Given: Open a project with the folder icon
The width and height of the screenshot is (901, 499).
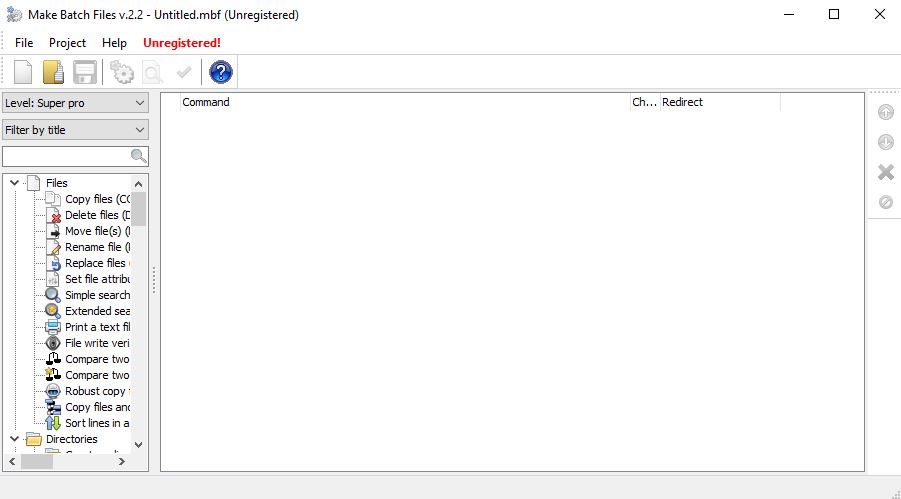Looking at the screenshot, I should 53,72.
